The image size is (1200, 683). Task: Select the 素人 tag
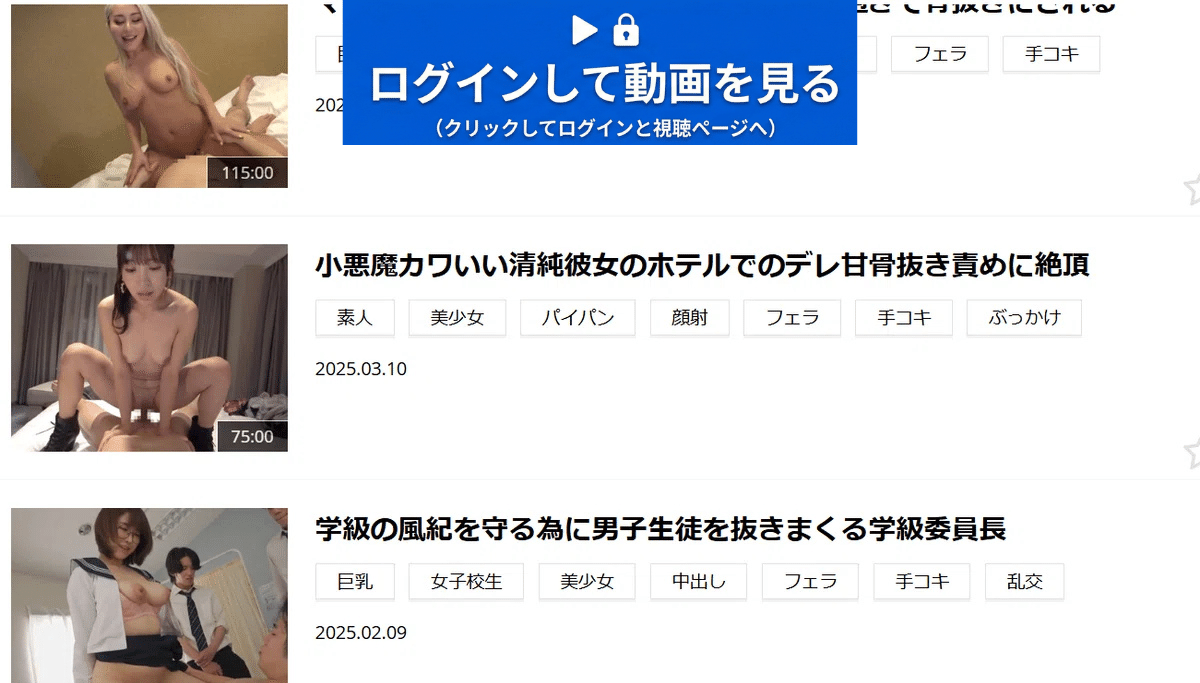(355, 318)
